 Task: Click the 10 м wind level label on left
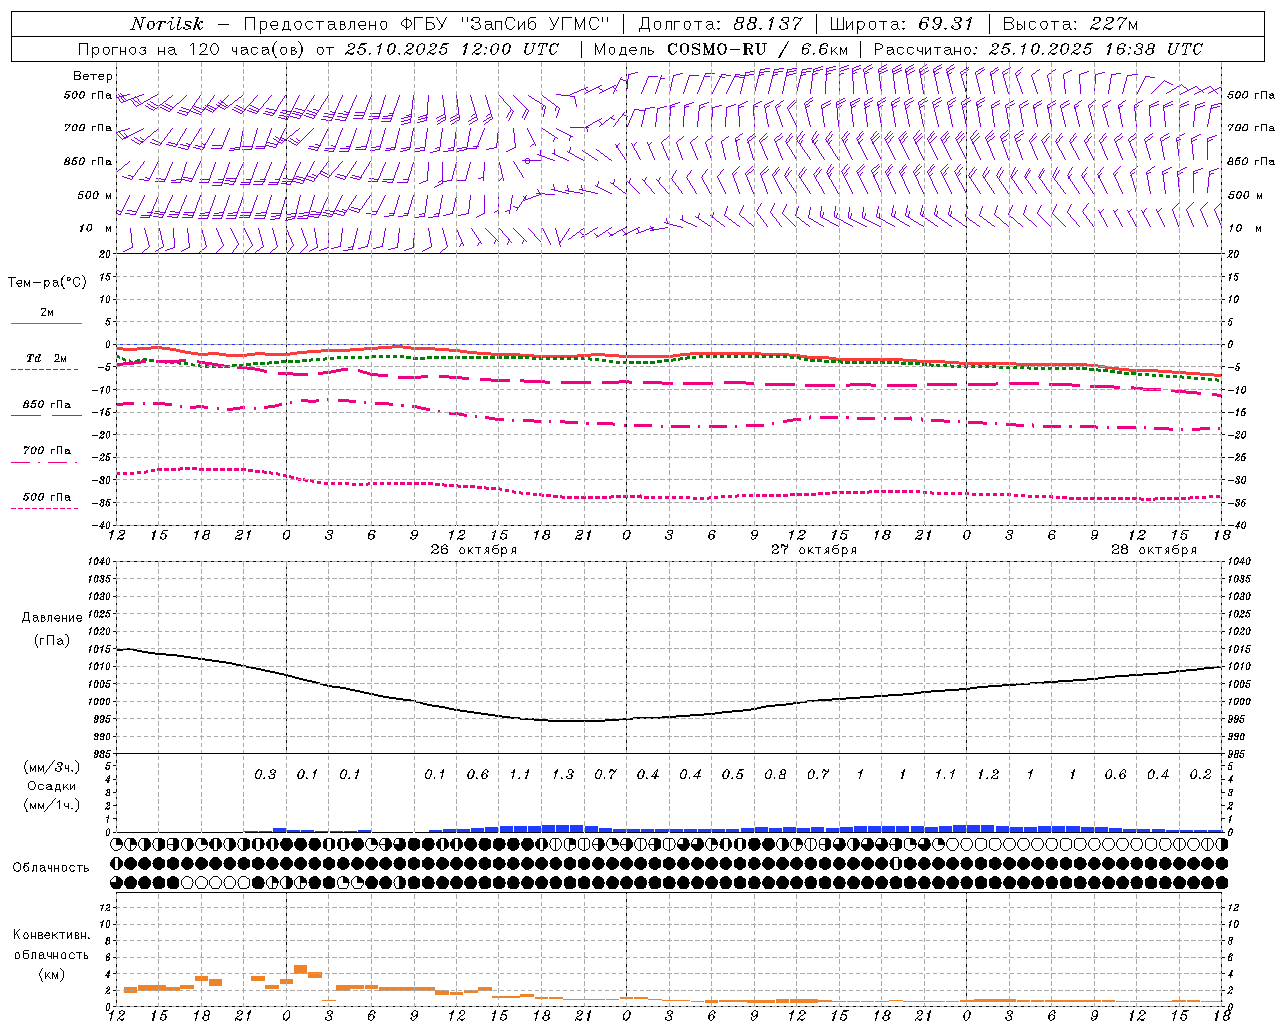pos(96,228)
